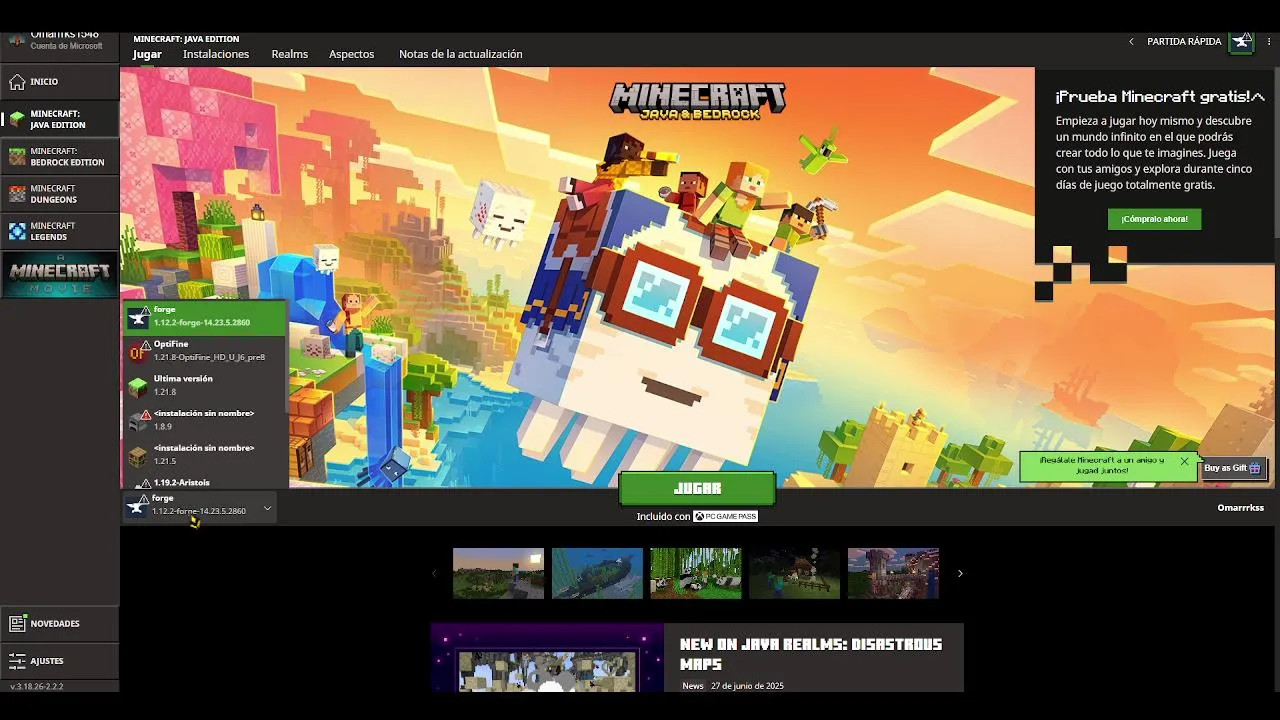Click the green JUGAR button
The image size is (1280, 720).
(697, 489)
